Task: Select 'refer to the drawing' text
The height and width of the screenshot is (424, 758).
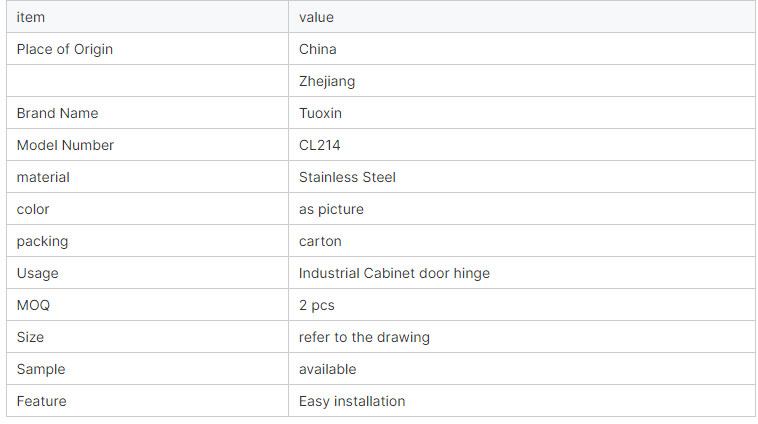Action: tap(364, 337)
